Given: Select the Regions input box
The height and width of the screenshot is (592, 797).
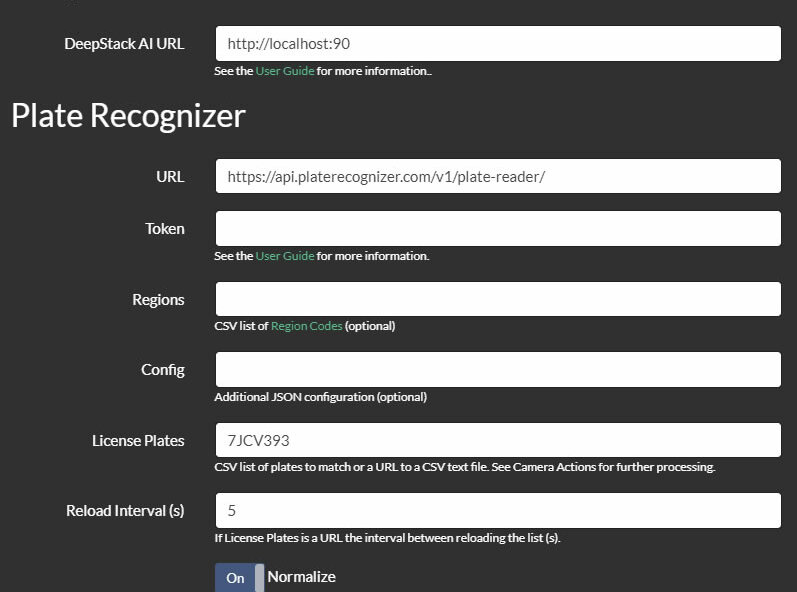Looking at the screenshot, I should click(498, 299).
